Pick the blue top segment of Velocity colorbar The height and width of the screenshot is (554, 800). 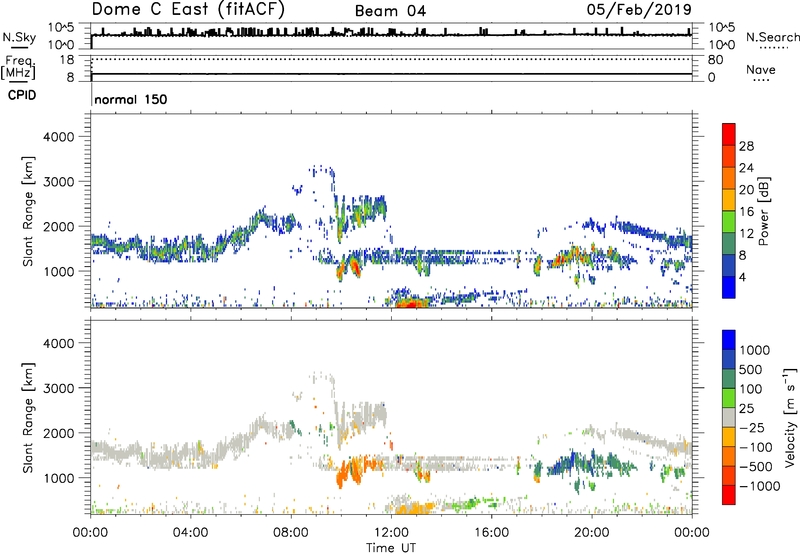pos(729,340)
